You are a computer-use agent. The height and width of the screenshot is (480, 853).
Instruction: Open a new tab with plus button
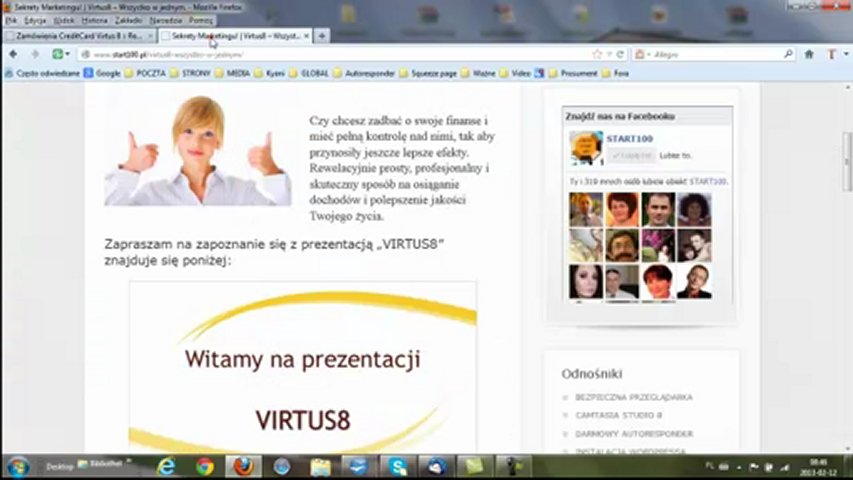[x=322, y=36]
